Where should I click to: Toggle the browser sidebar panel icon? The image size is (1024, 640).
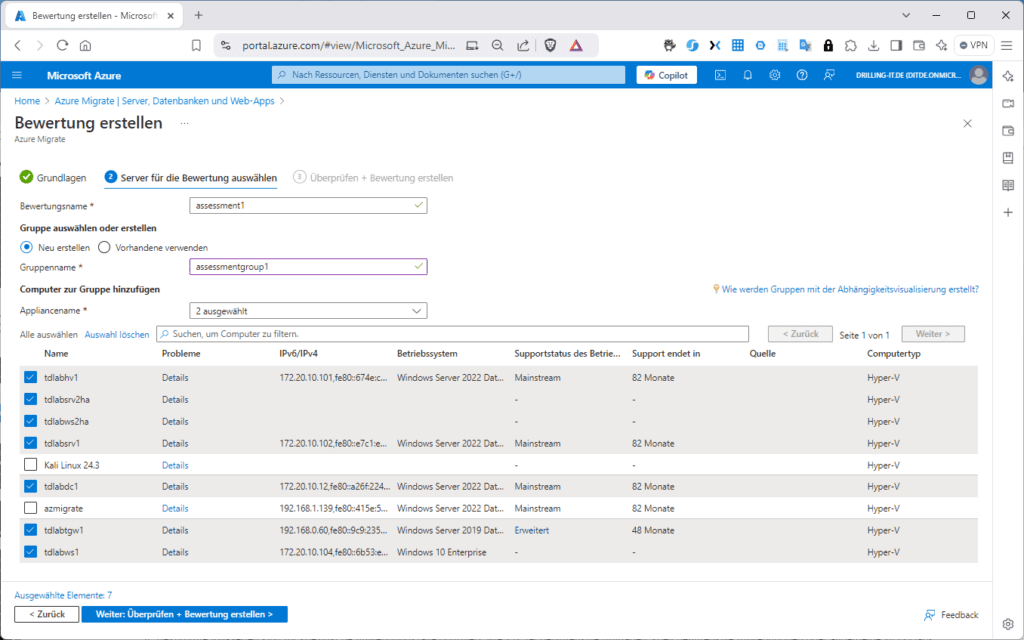point(896,45)
